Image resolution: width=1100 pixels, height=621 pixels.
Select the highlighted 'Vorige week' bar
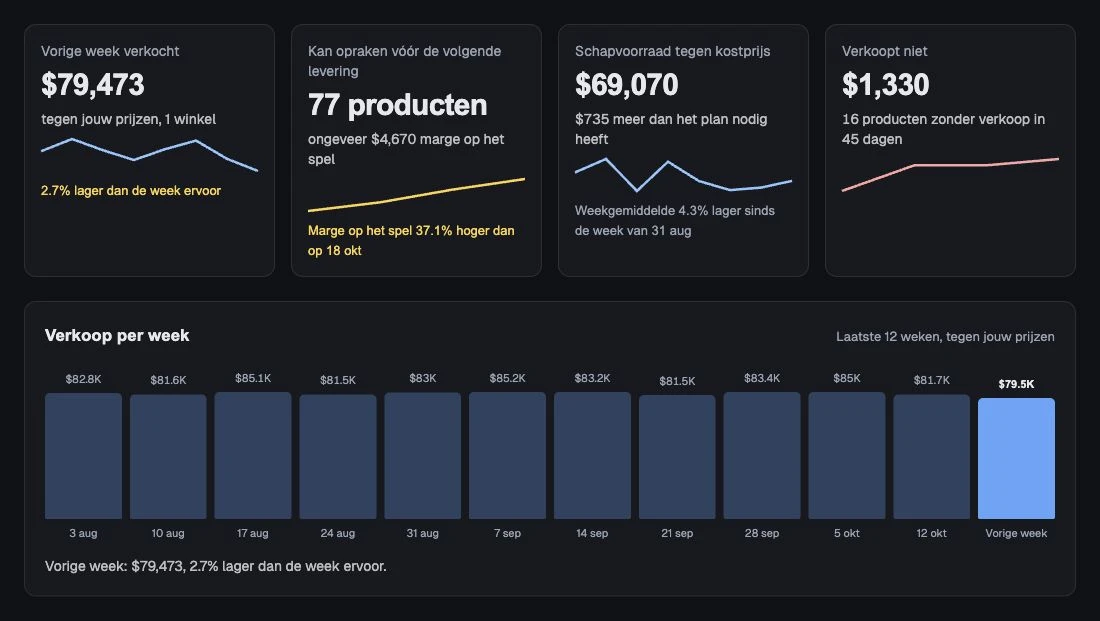coord(1017,458)
